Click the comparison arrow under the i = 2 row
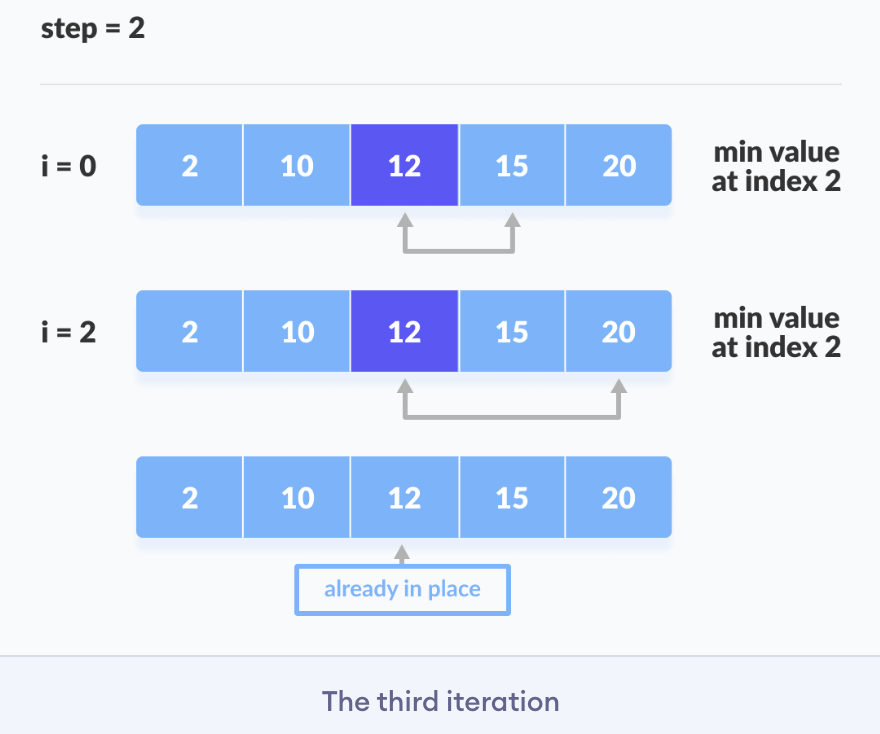 click(x=511, y=414)
